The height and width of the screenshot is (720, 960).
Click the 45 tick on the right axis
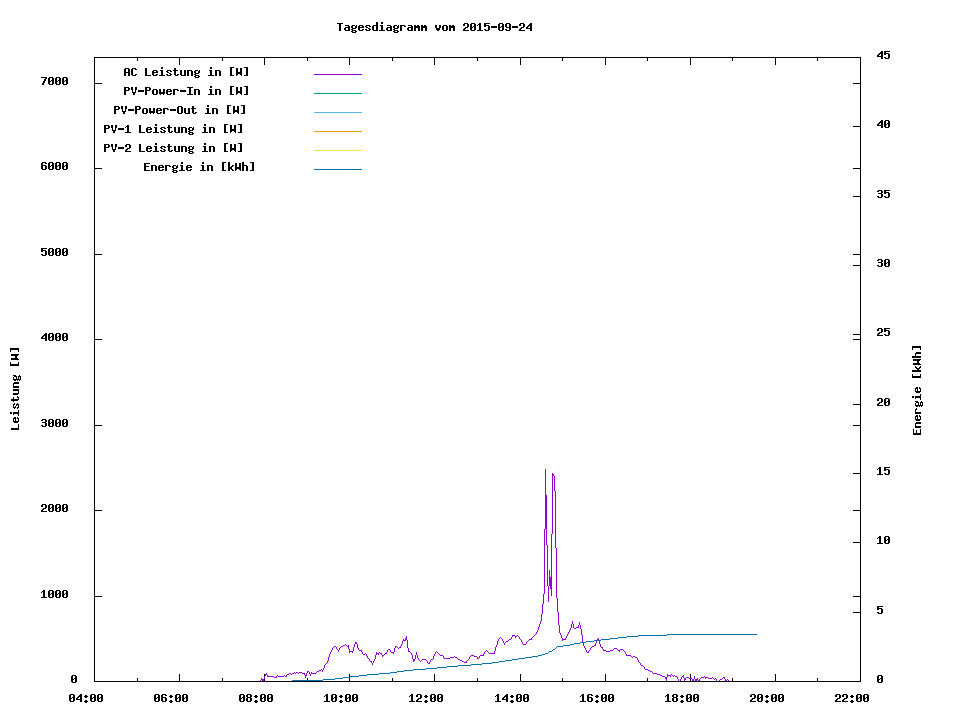pos(883,55)
